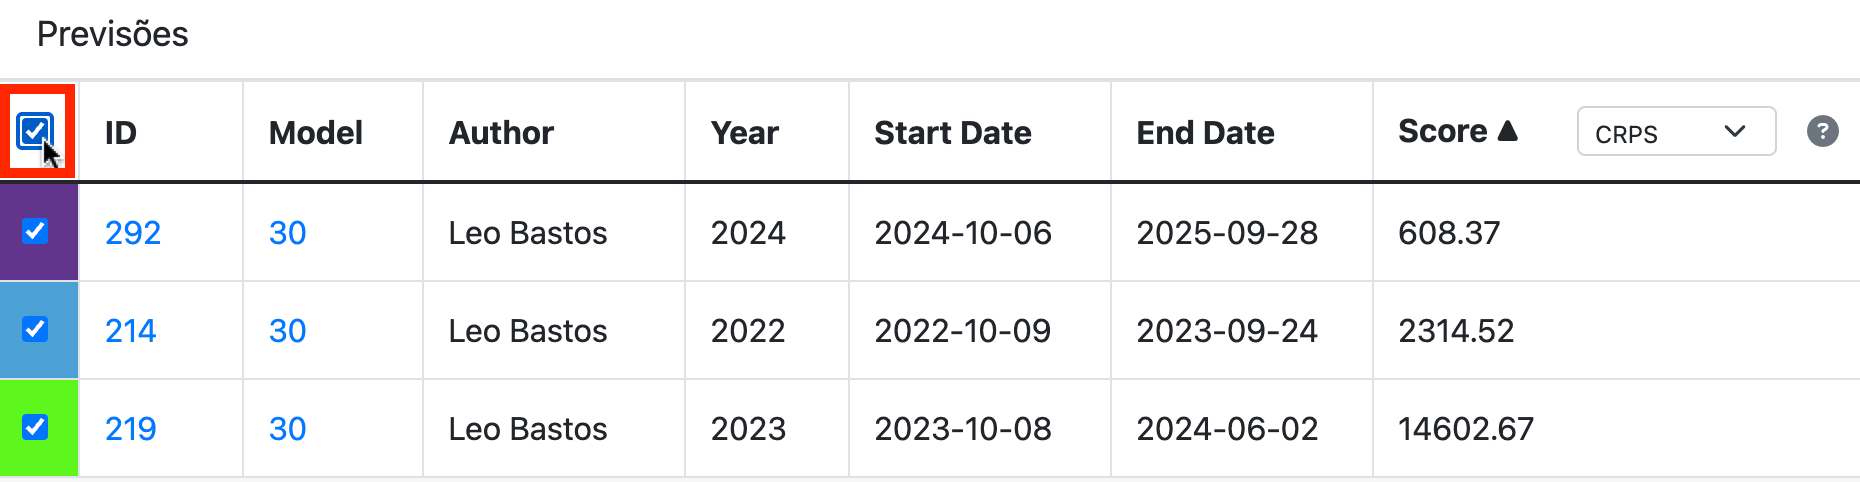The height and width of the screenshot is (482, 1860).
Task: Open prediction ID 292 link
Action: tap(133, 233)
